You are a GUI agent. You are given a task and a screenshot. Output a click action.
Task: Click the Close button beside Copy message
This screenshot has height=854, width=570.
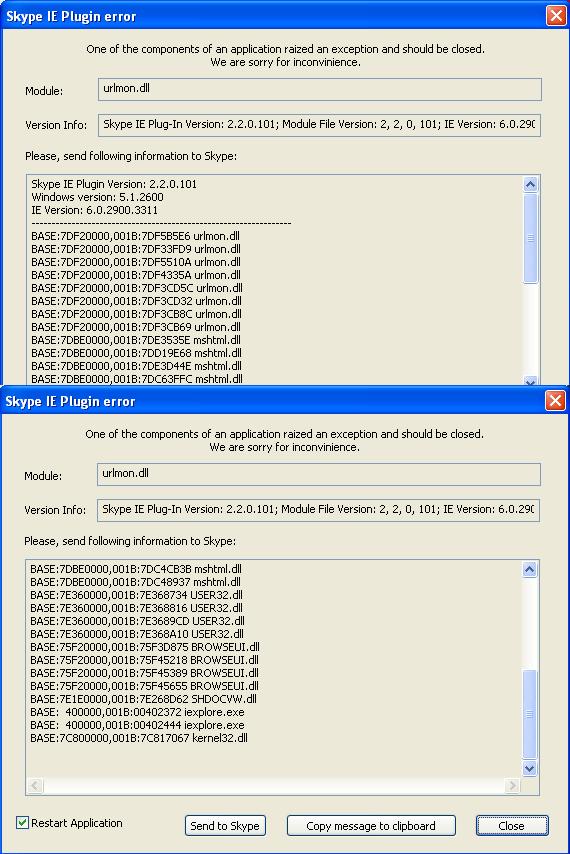[512, 826]
